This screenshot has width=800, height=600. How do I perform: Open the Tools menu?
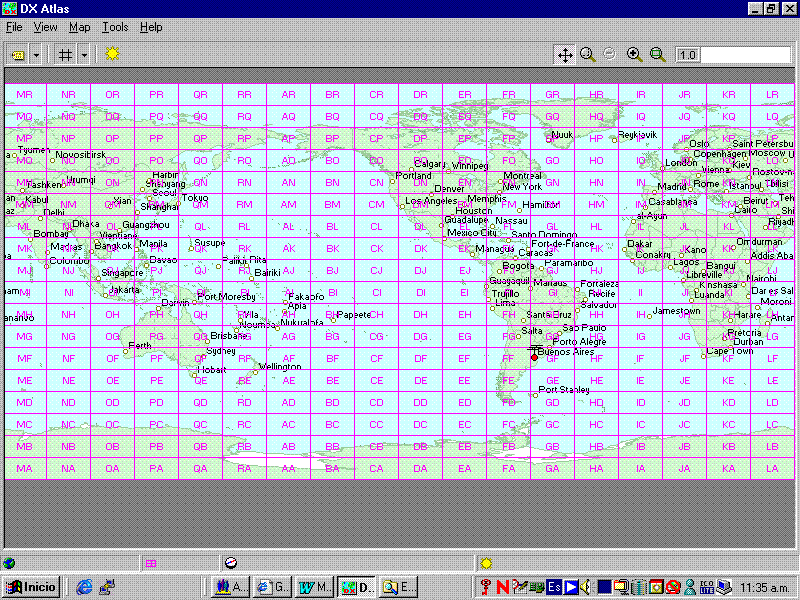pyautogui.click(x=115, y=27)
